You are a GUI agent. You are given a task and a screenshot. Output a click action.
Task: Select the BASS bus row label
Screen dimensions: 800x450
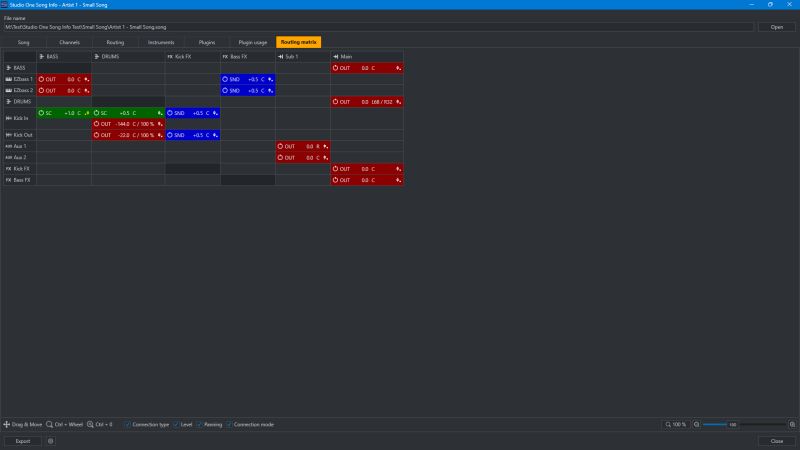tap(19, 68)
